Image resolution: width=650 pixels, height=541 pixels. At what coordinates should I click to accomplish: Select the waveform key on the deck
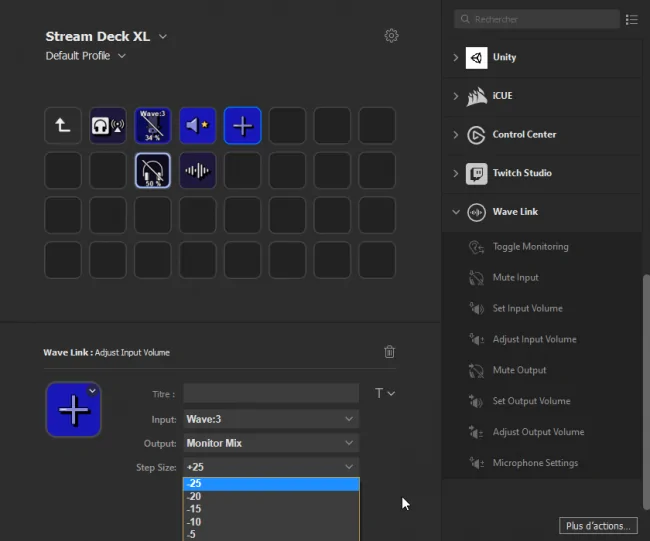pyautogui.click(x=198, y=170)
